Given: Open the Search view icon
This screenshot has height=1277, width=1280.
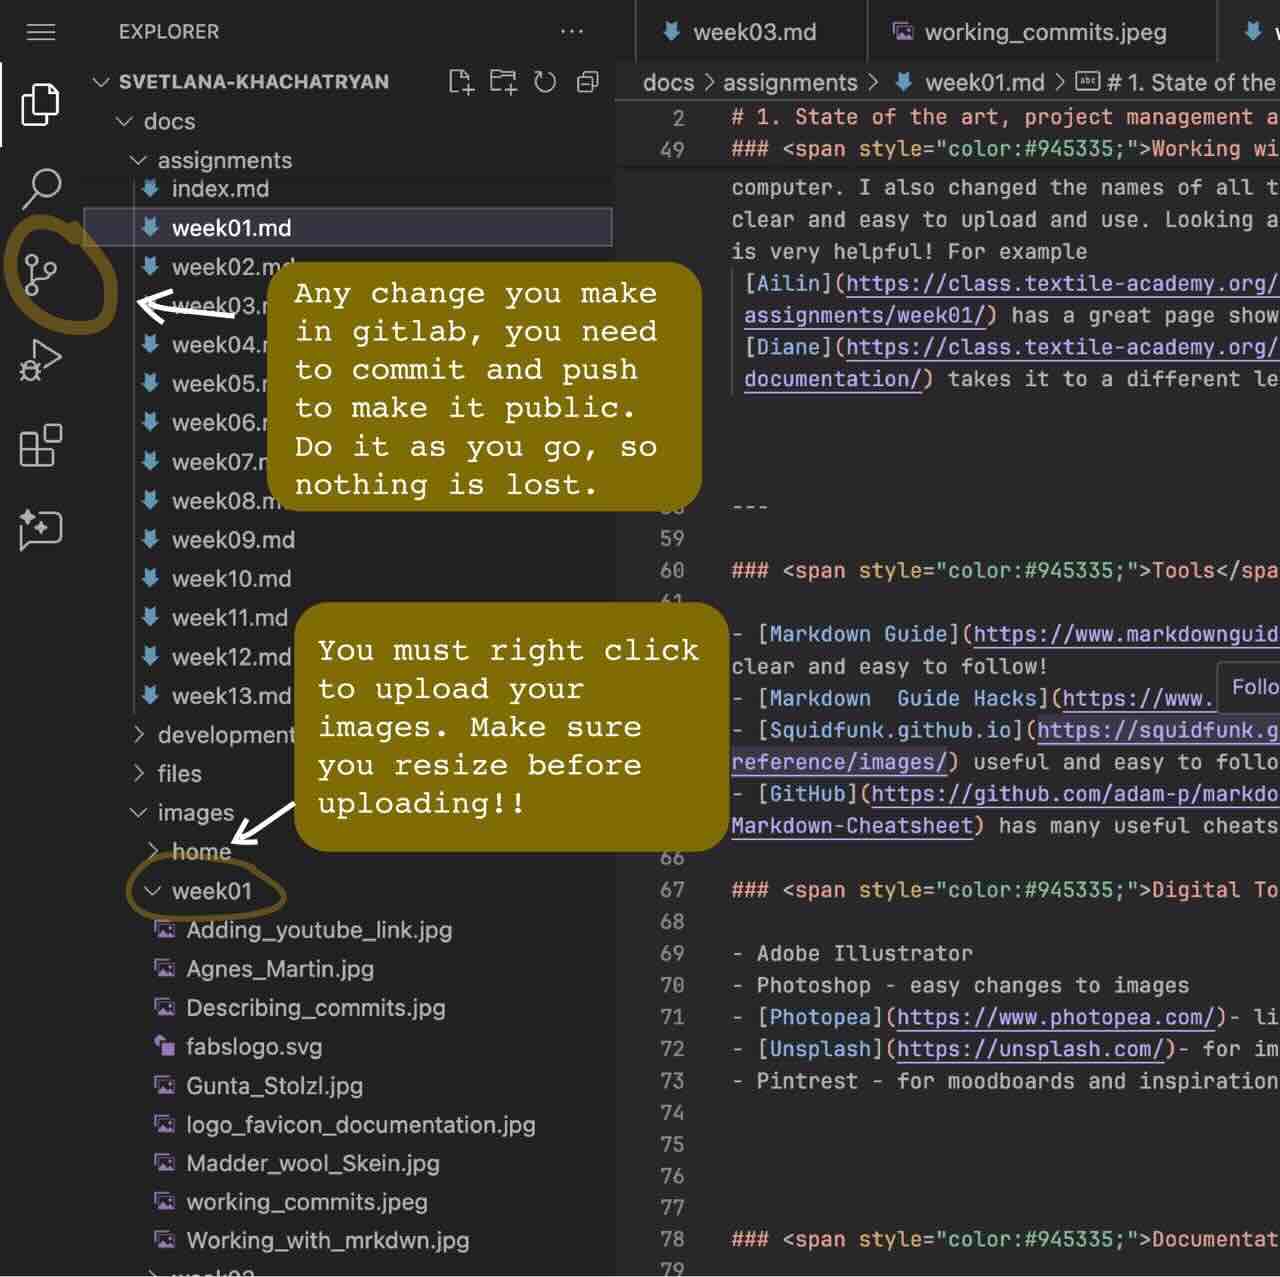Looking at the screenshot, I should tap(41, 187).
